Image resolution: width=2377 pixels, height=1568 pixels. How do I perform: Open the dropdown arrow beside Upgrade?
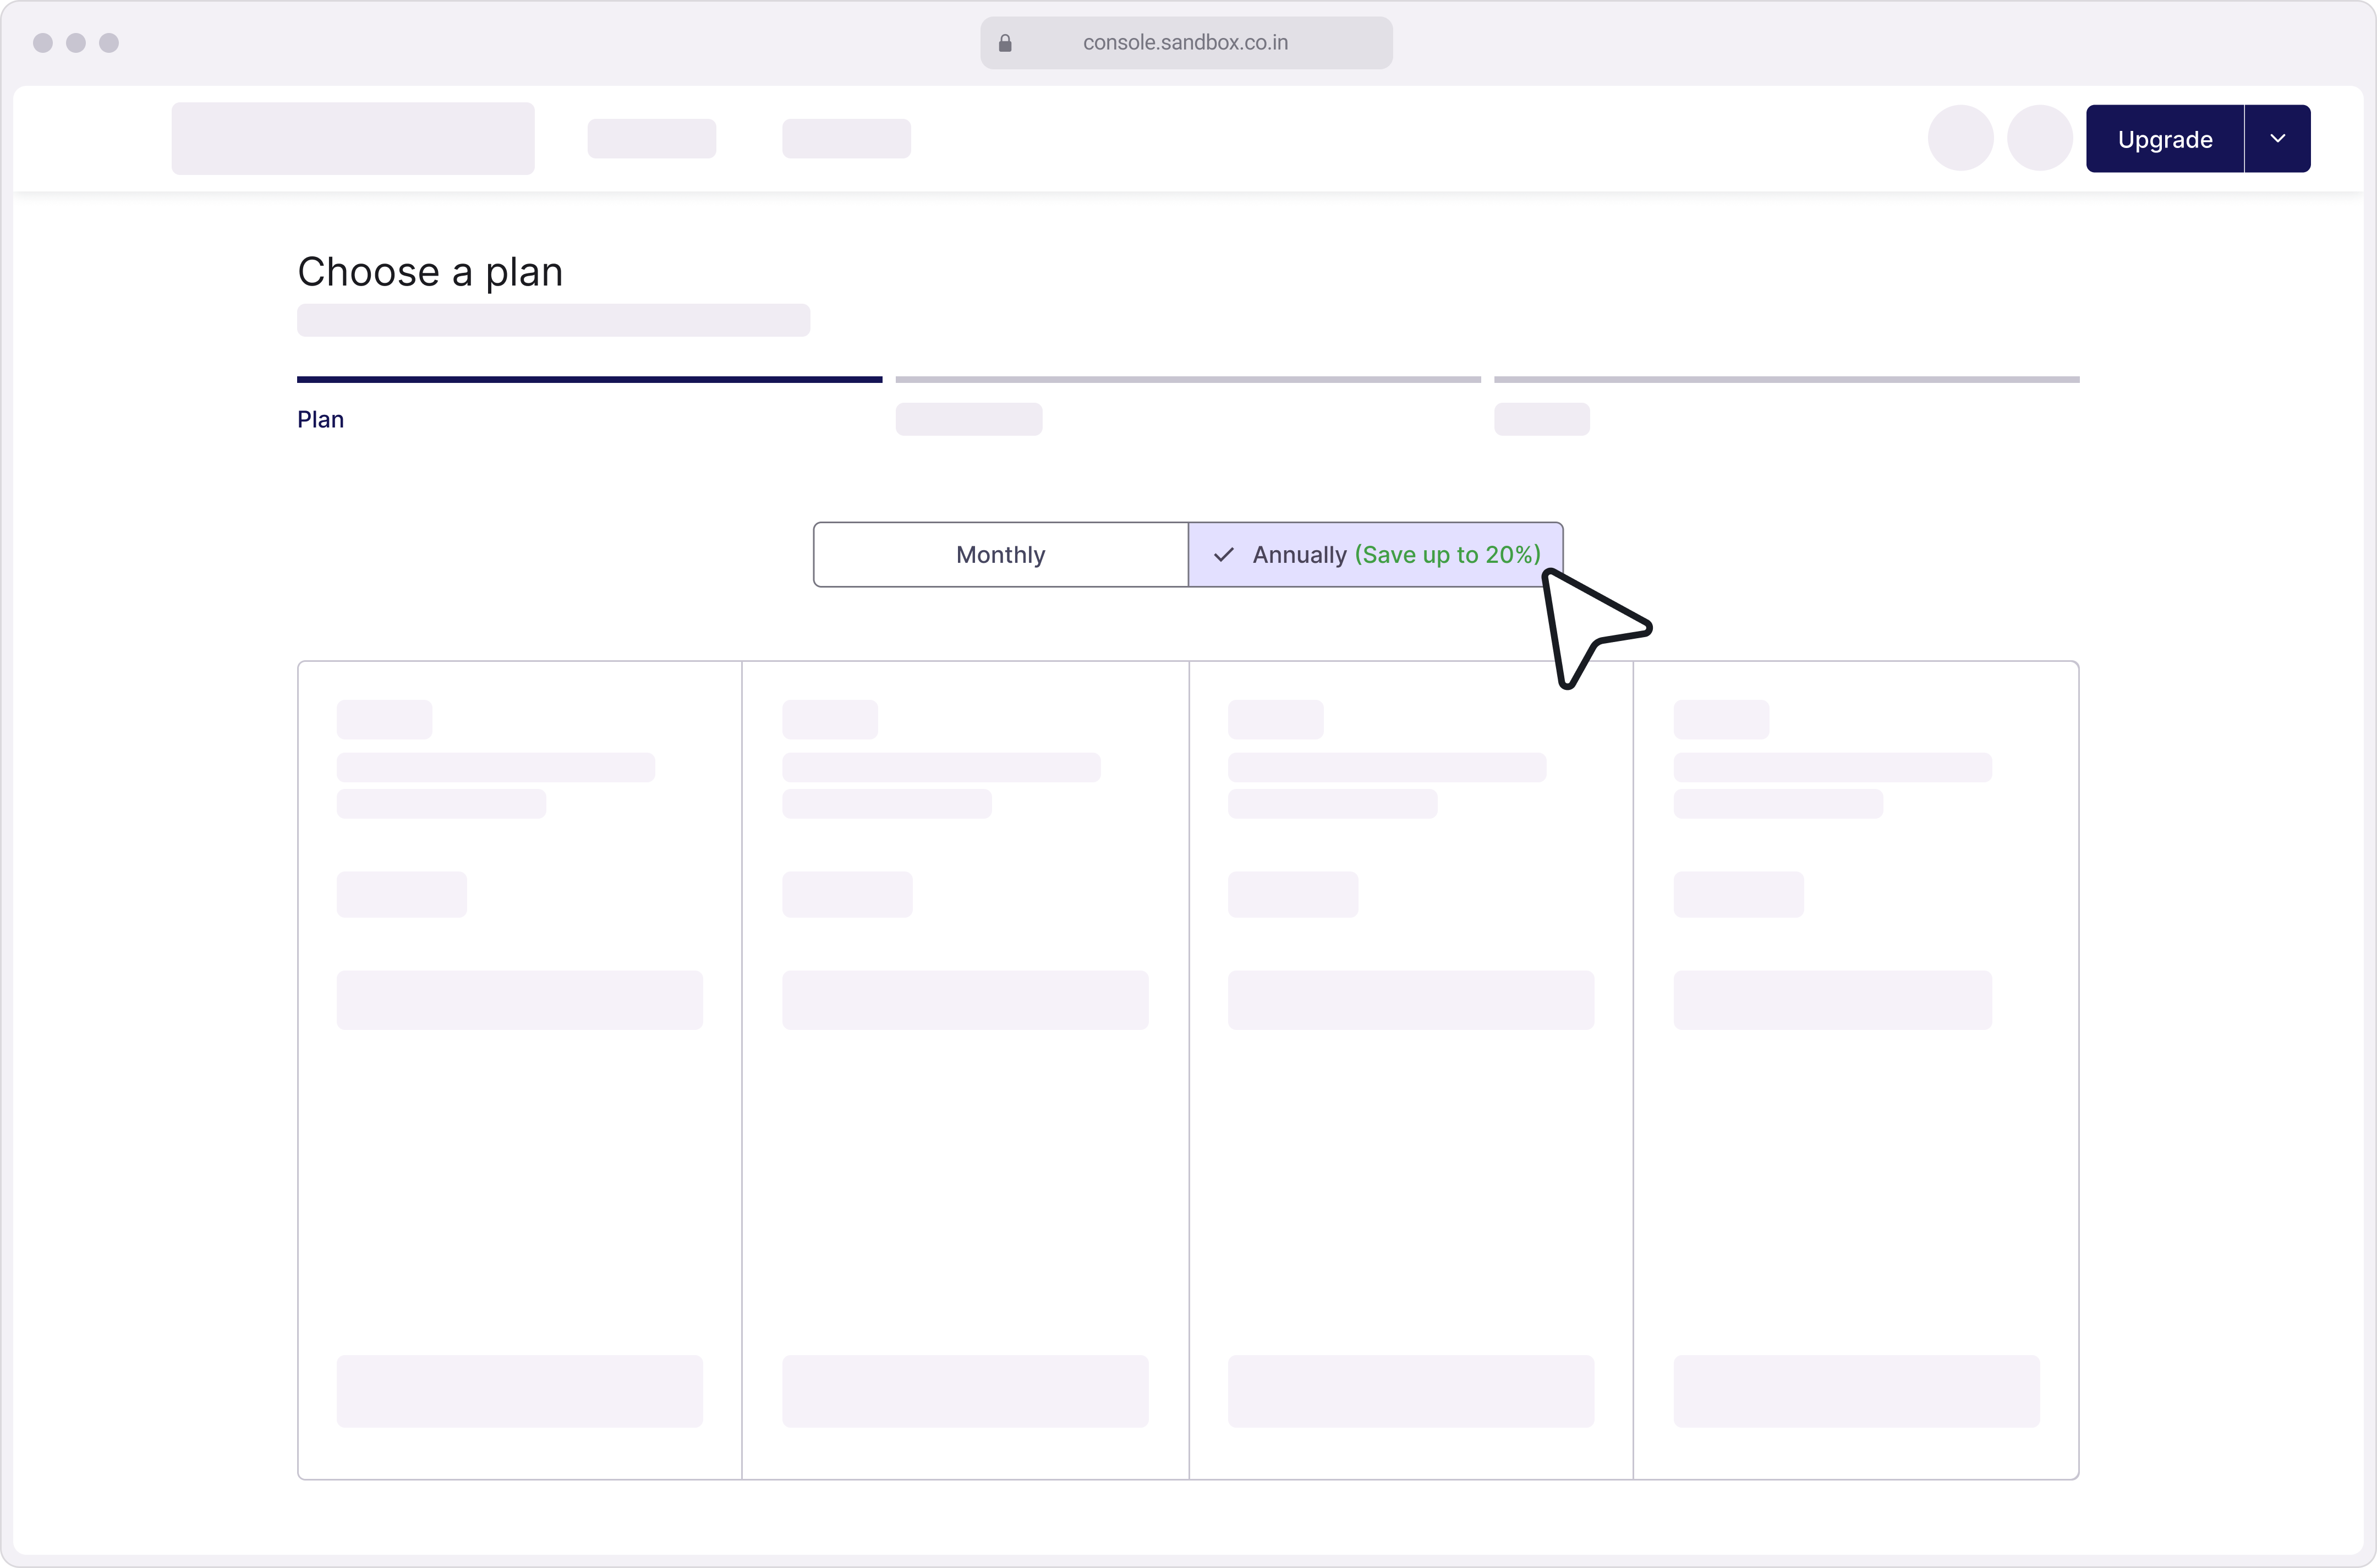coord(2278,139)
